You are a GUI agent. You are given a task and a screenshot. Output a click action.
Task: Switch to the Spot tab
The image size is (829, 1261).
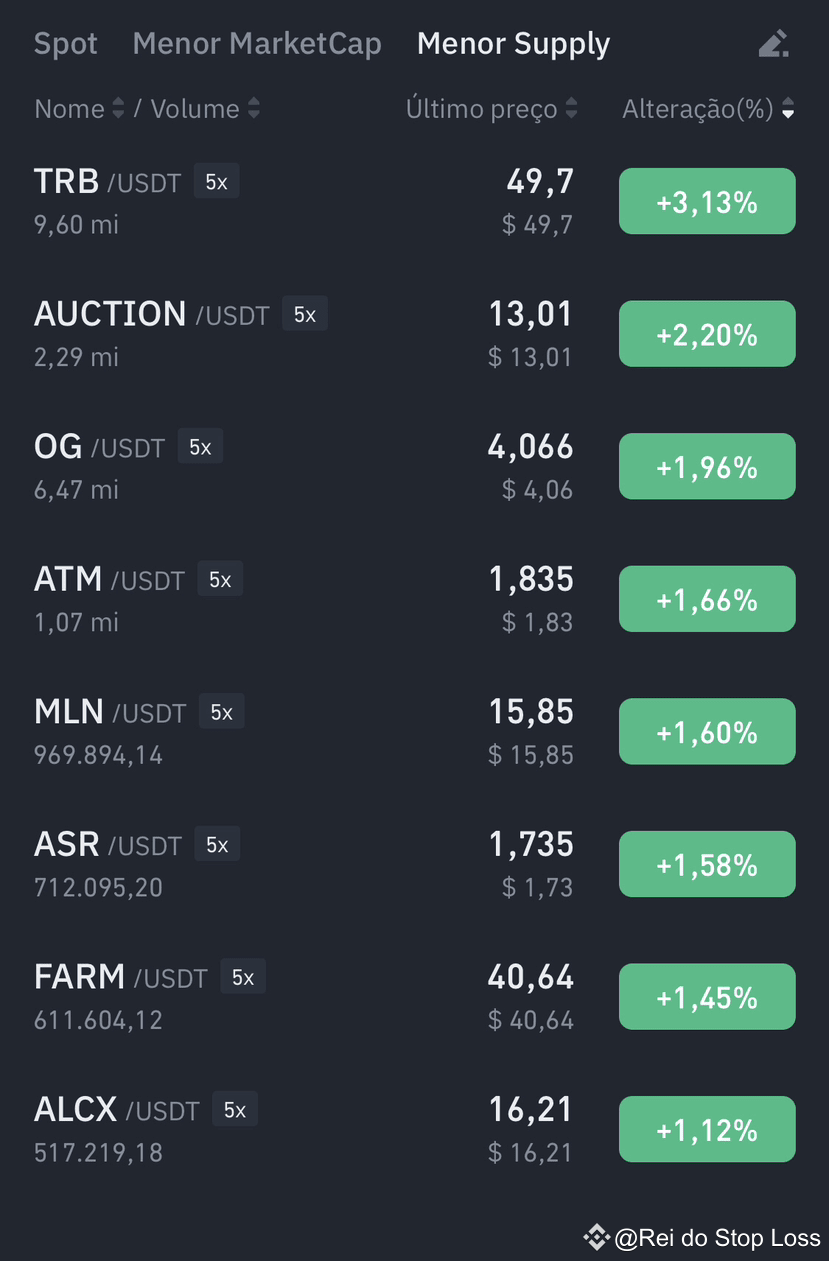pos(66,44)
